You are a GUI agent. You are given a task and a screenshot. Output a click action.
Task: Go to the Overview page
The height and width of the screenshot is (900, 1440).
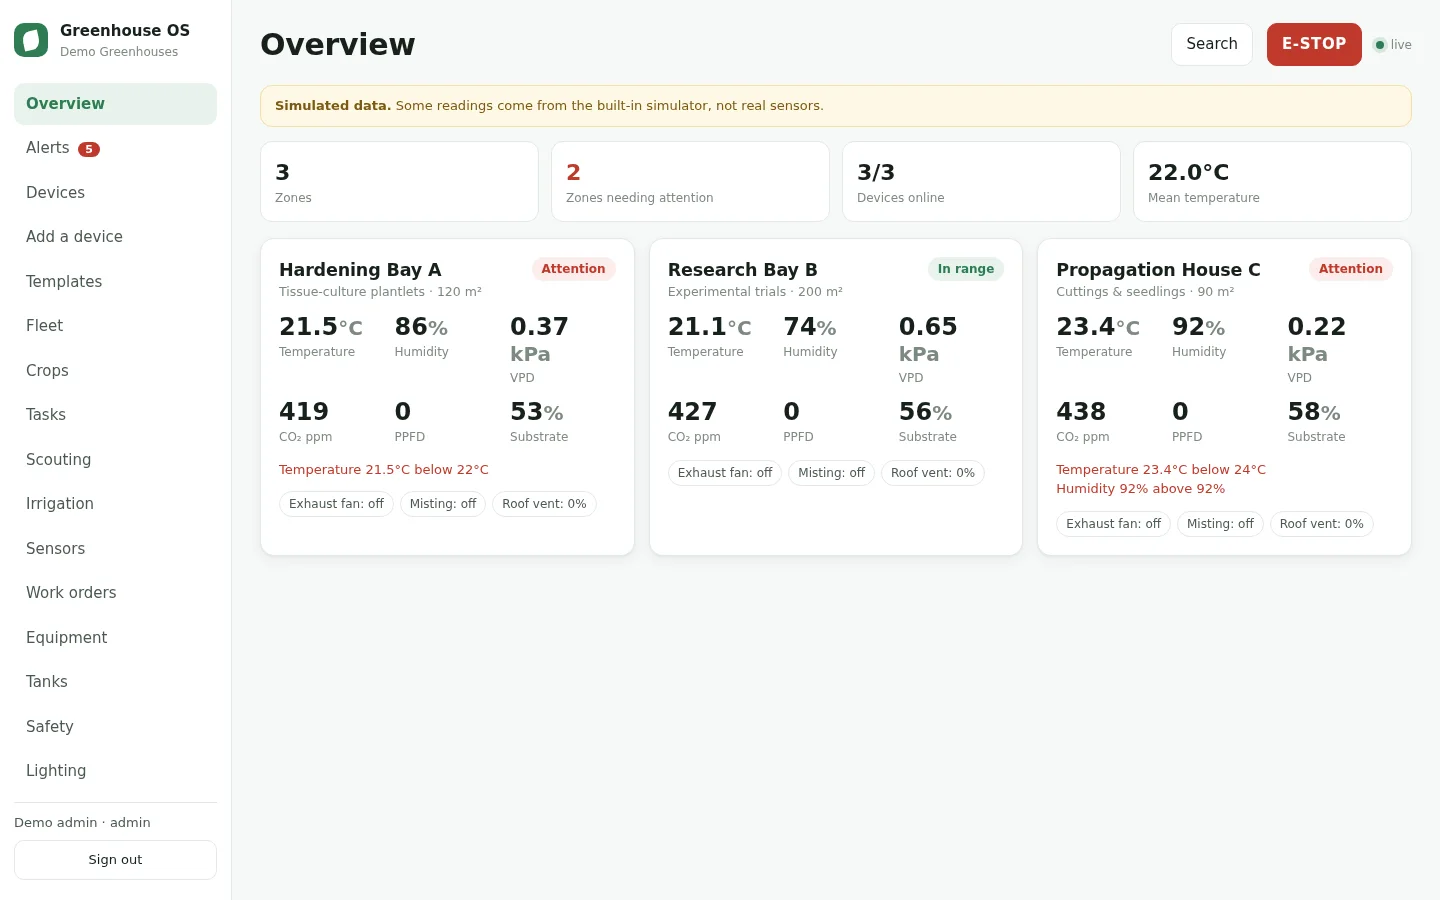[115, 104]
